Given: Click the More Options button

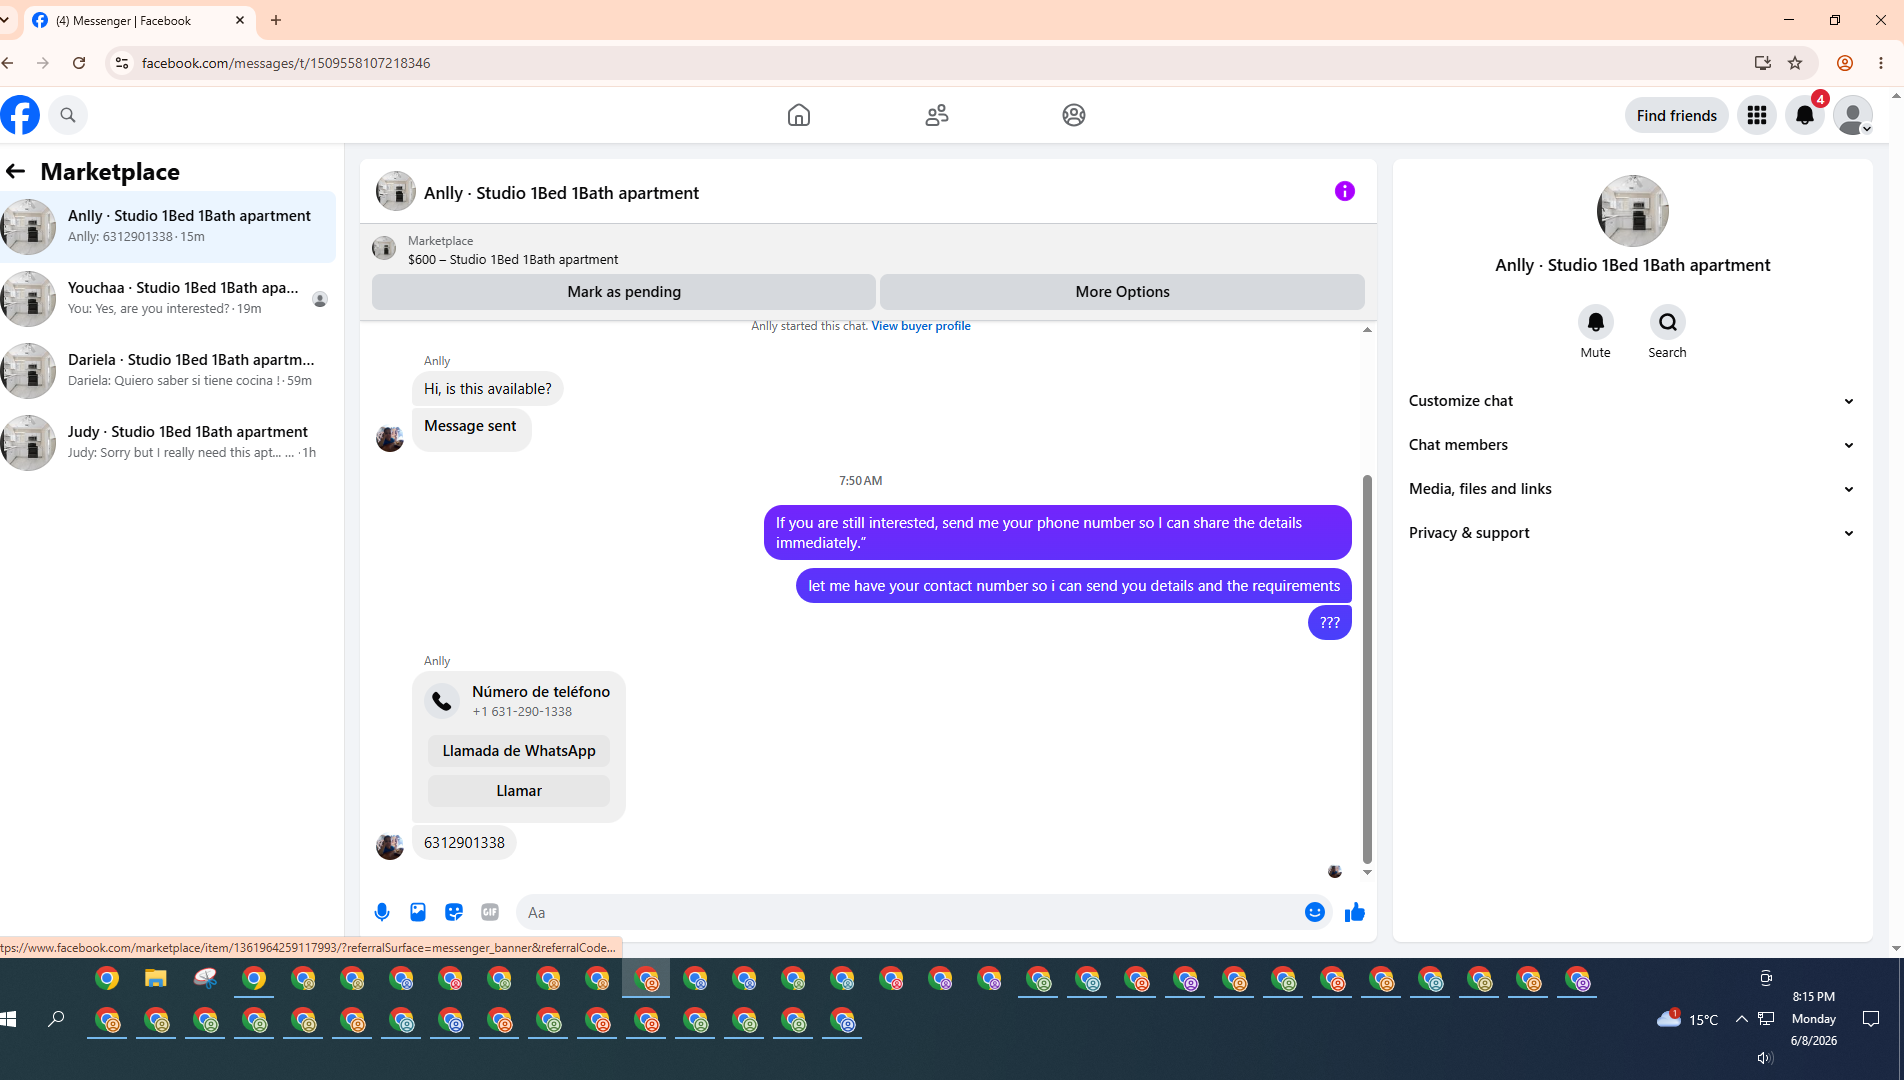Looking at the screenshot, I should [x=1122, y=292].
